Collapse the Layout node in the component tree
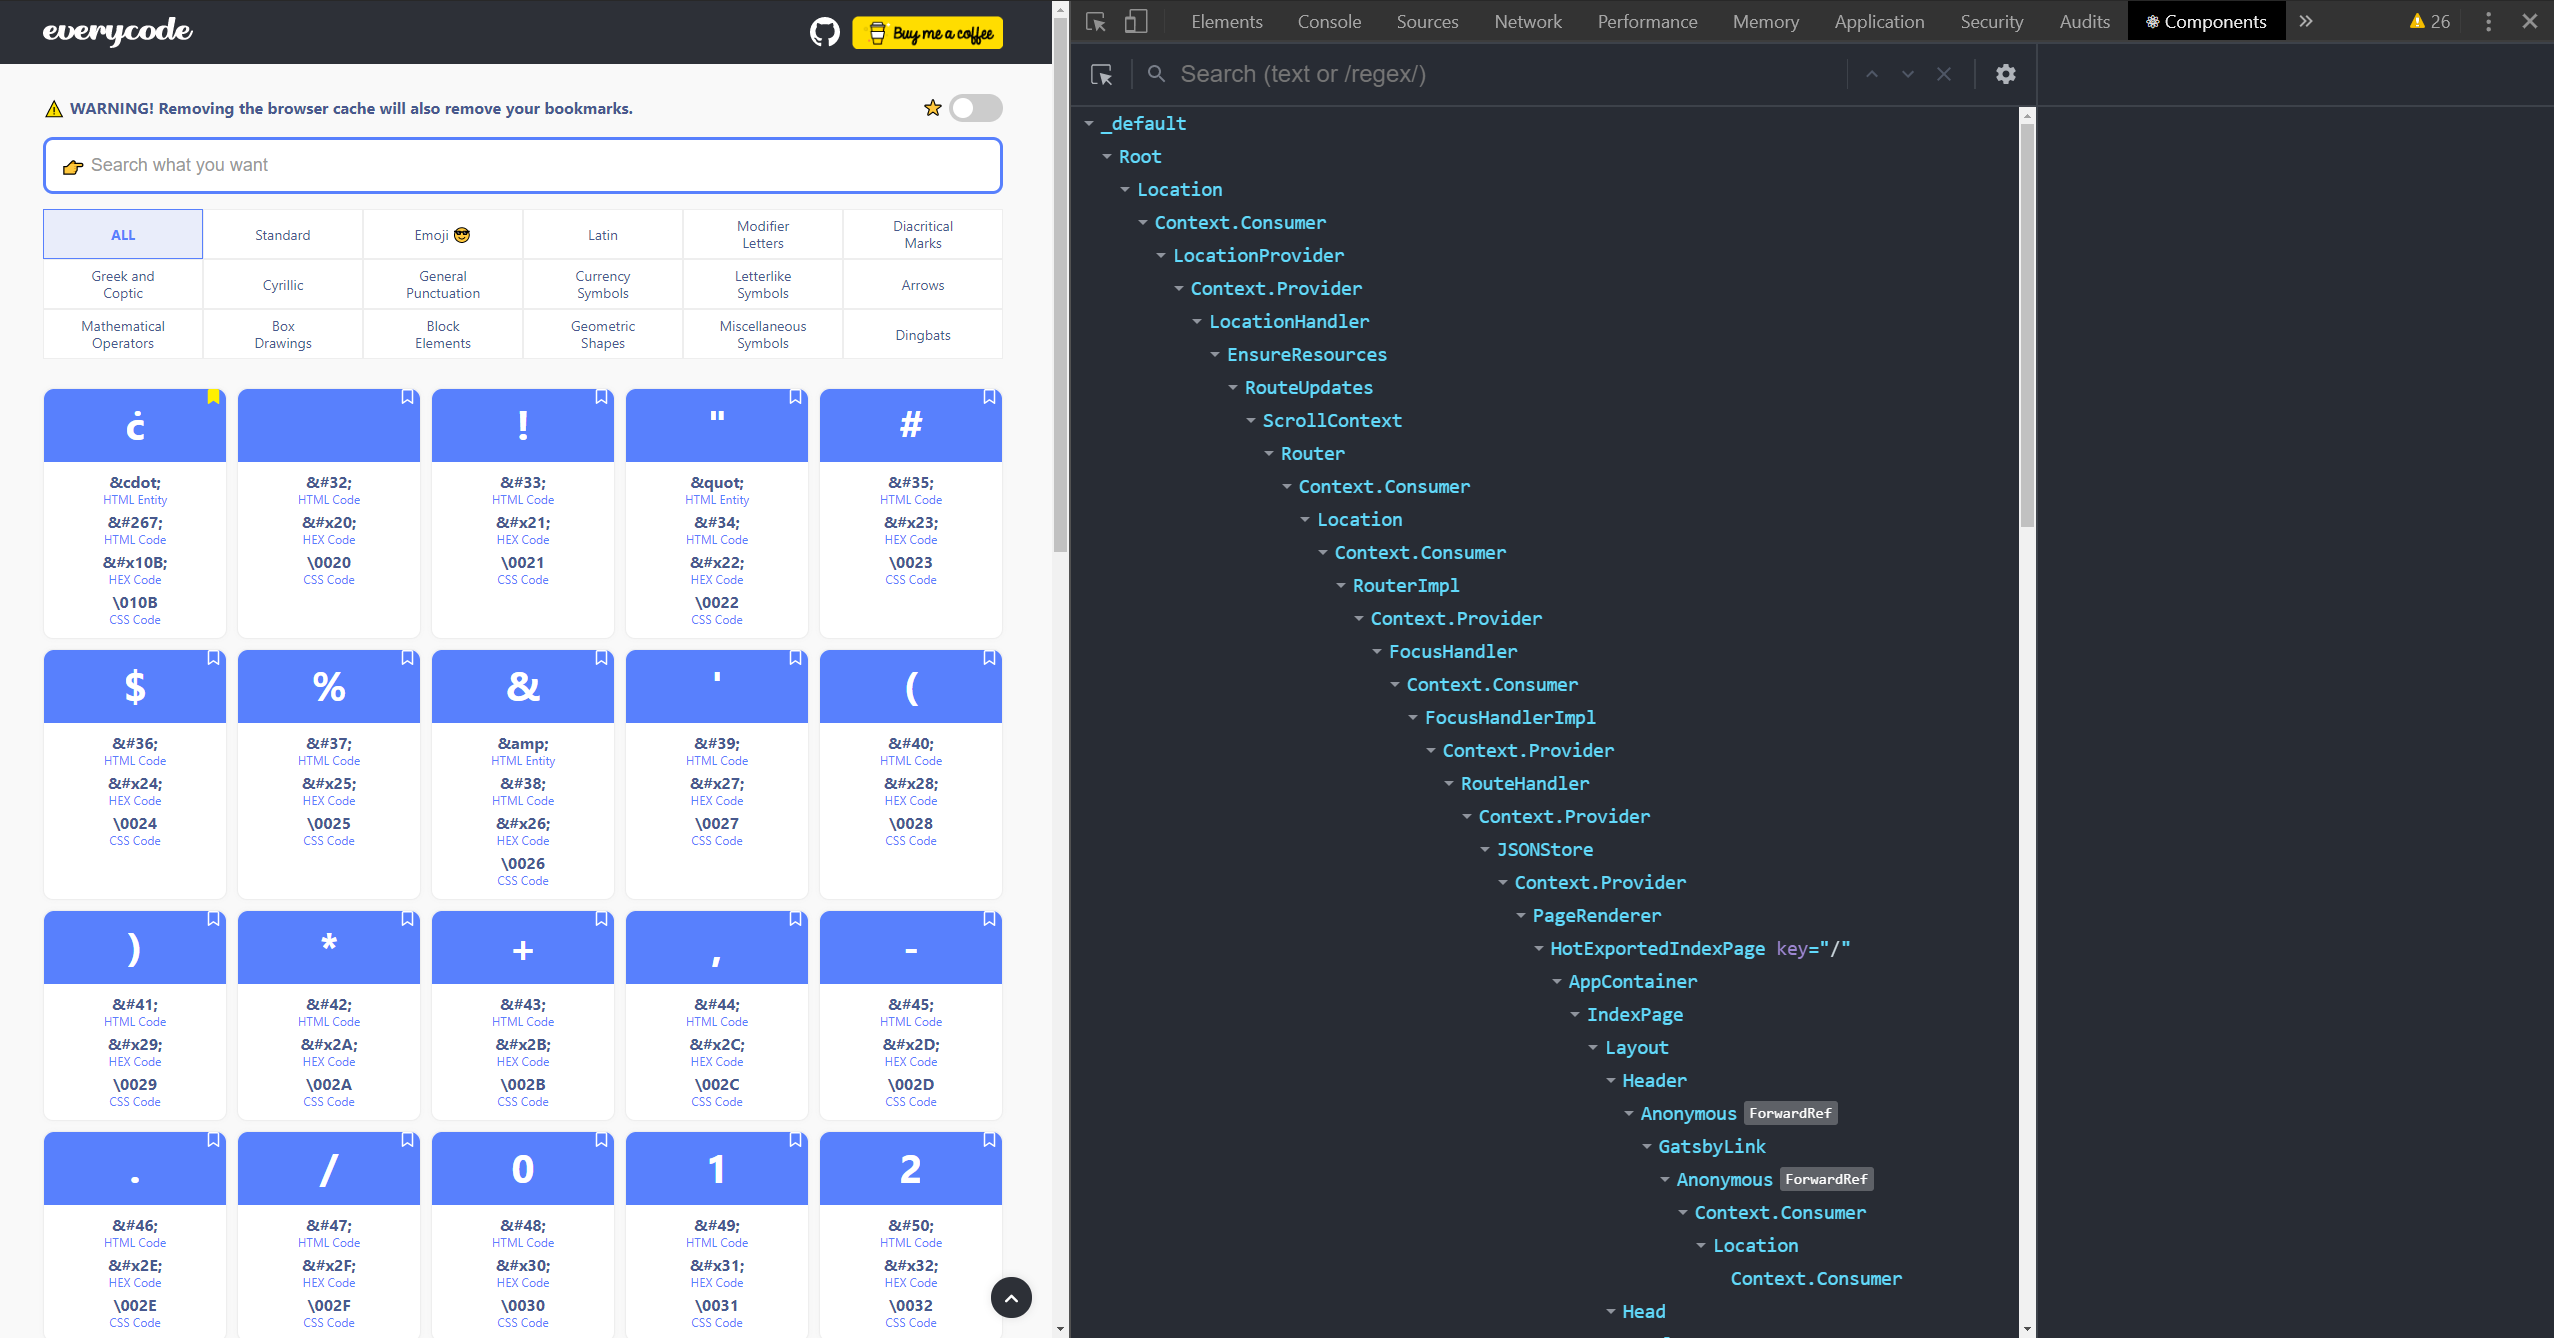 [x=1592, y=1047]
